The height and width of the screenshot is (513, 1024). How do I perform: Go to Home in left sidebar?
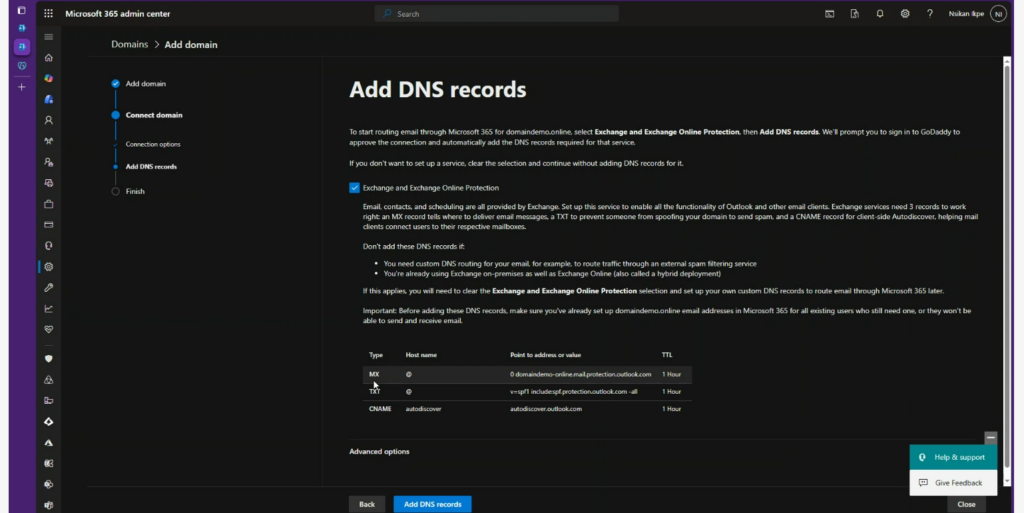click(48, 58)
